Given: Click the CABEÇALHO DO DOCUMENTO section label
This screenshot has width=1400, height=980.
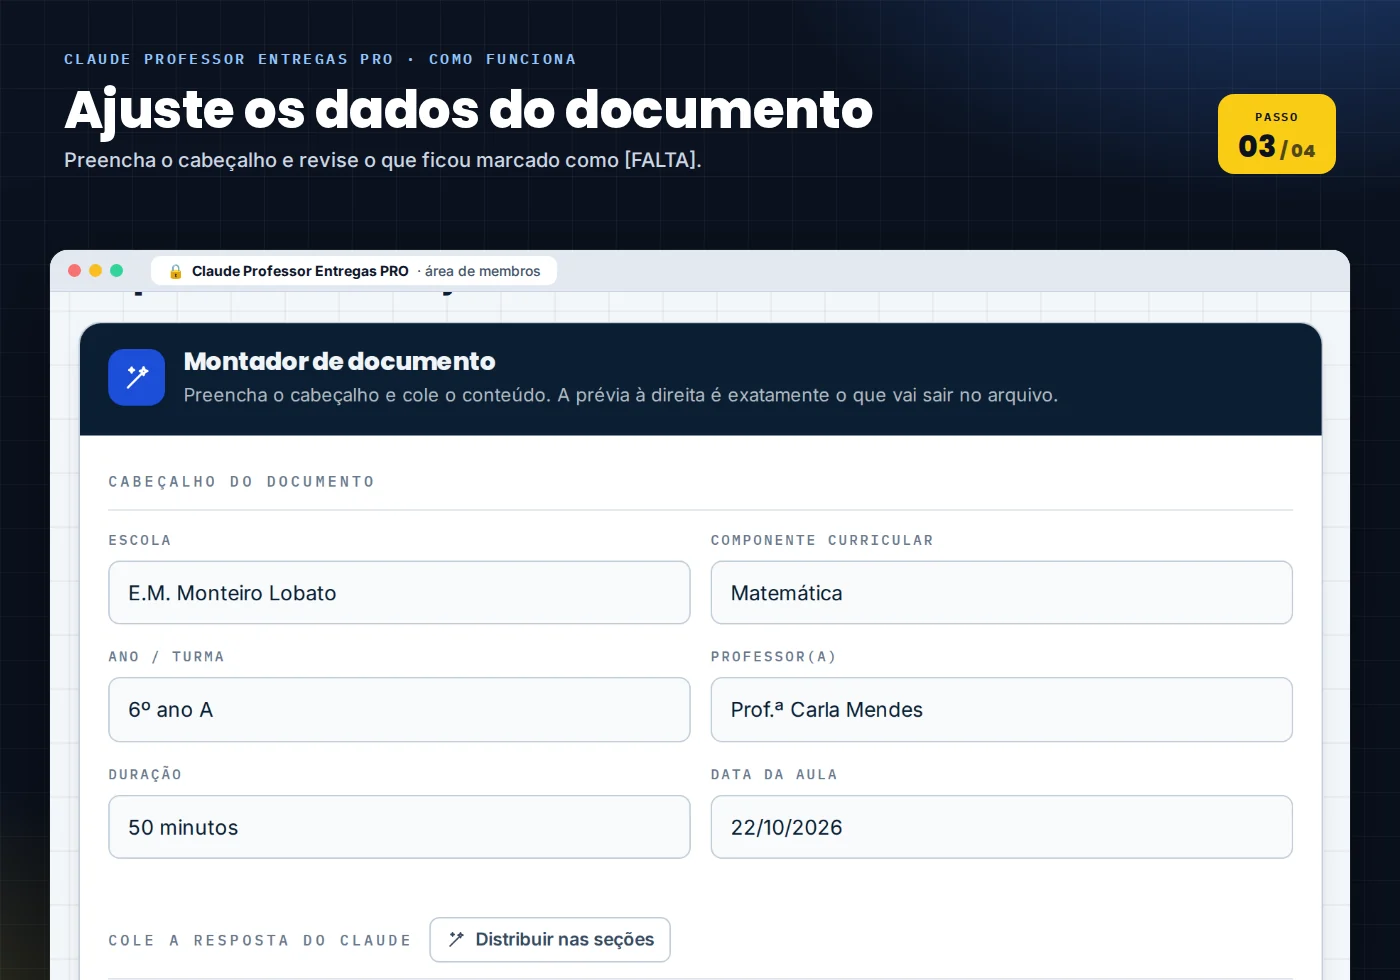Looking at the screenshot, I should 242,482.
